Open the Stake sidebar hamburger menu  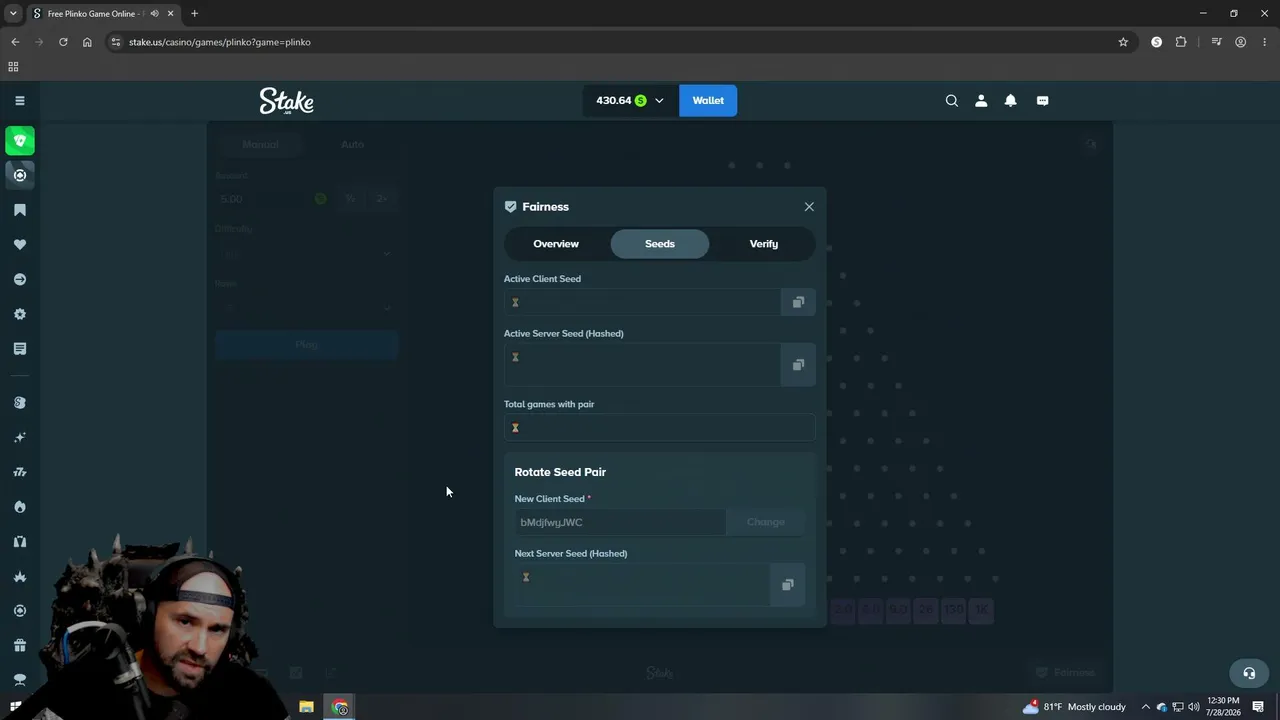[x=19, y=100]
